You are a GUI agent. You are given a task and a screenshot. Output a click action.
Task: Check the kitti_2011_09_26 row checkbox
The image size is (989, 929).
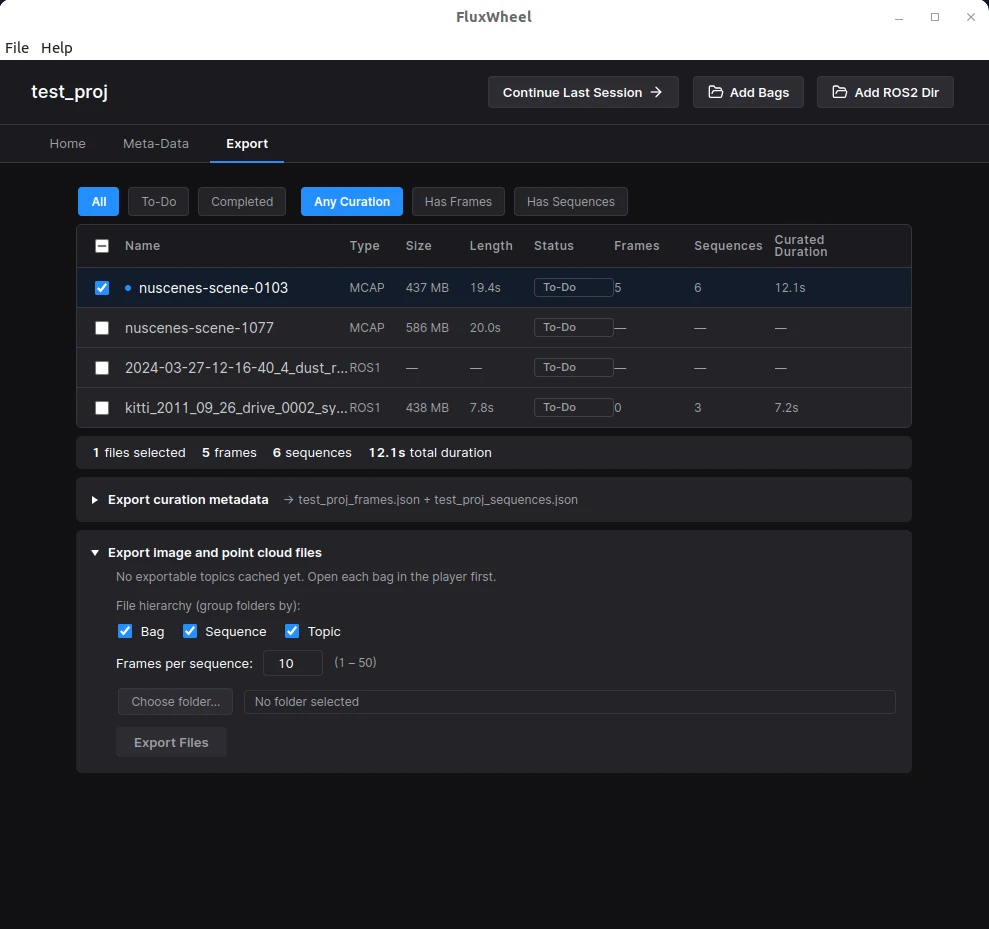coord(102,408)
